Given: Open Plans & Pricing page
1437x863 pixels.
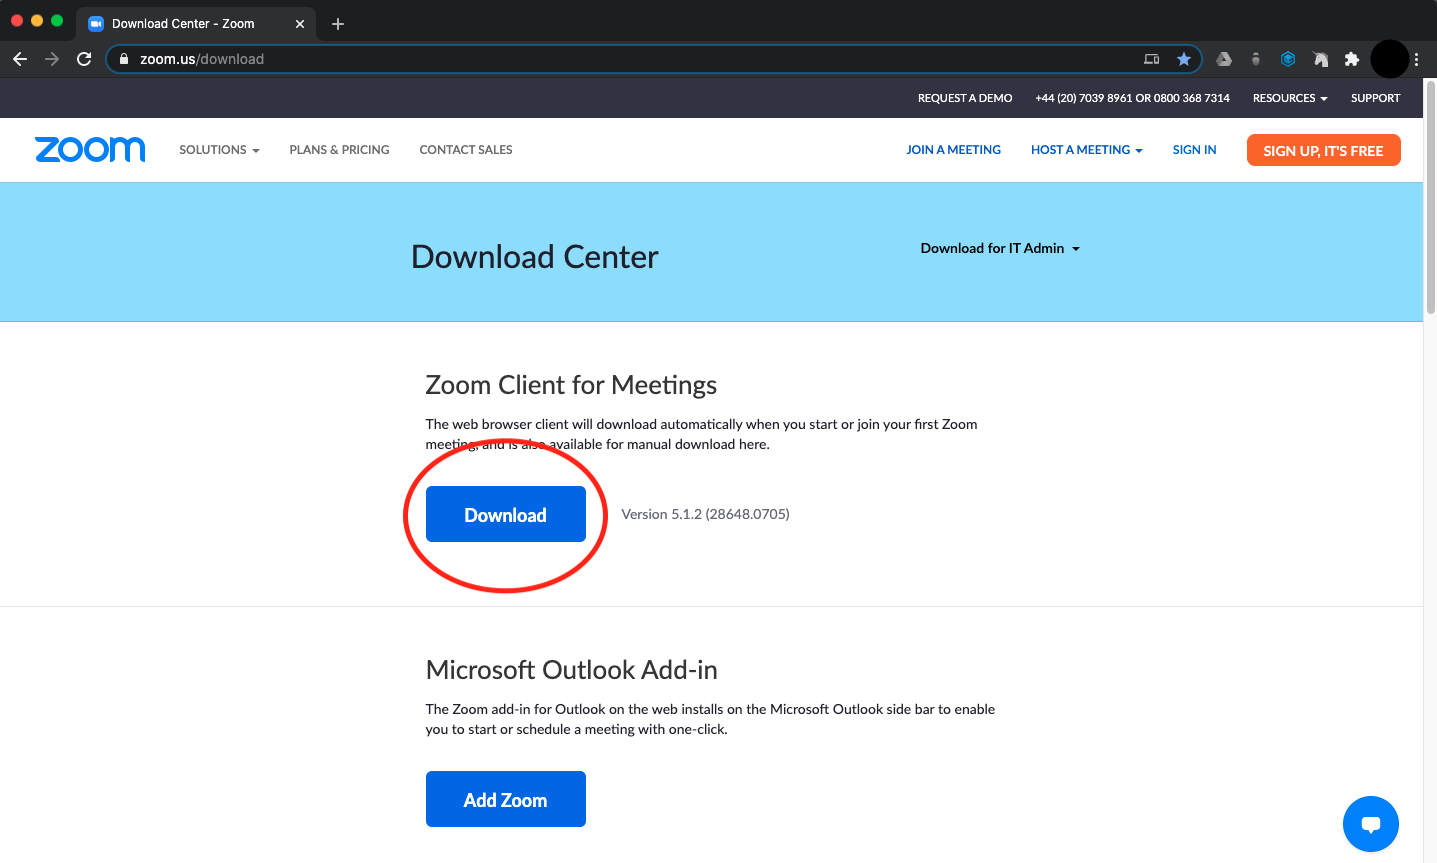Looking at the screenshot, I should click(339, 150).
